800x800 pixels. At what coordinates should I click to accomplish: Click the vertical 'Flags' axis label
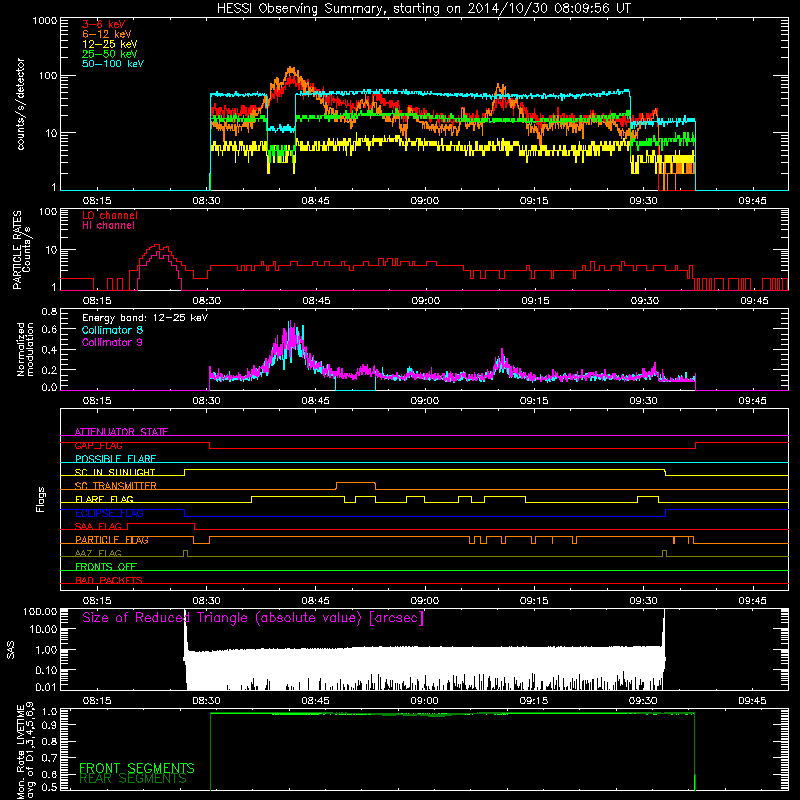(x=40, y=499)
